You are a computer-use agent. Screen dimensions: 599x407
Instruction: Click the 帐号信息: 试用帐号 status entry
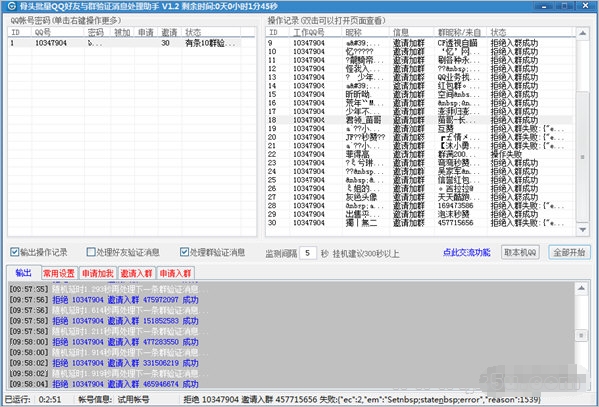click(x=113, y=400)
